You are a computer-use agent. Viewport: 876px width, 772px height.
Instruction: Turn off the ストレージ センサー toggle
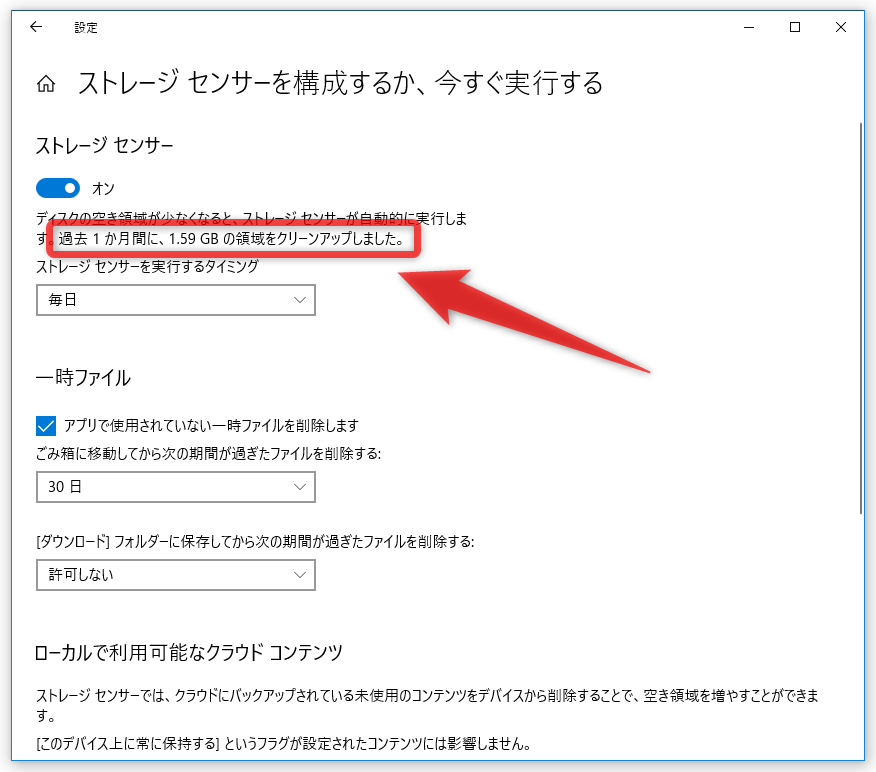coord(58,188)
